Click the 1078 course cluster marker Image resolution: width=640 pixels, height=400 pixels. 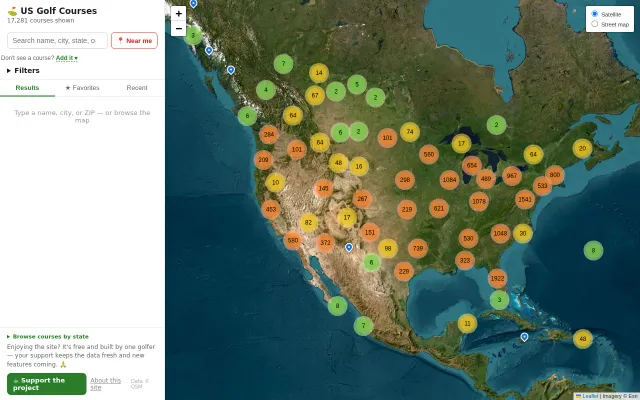tap(479, 201)
